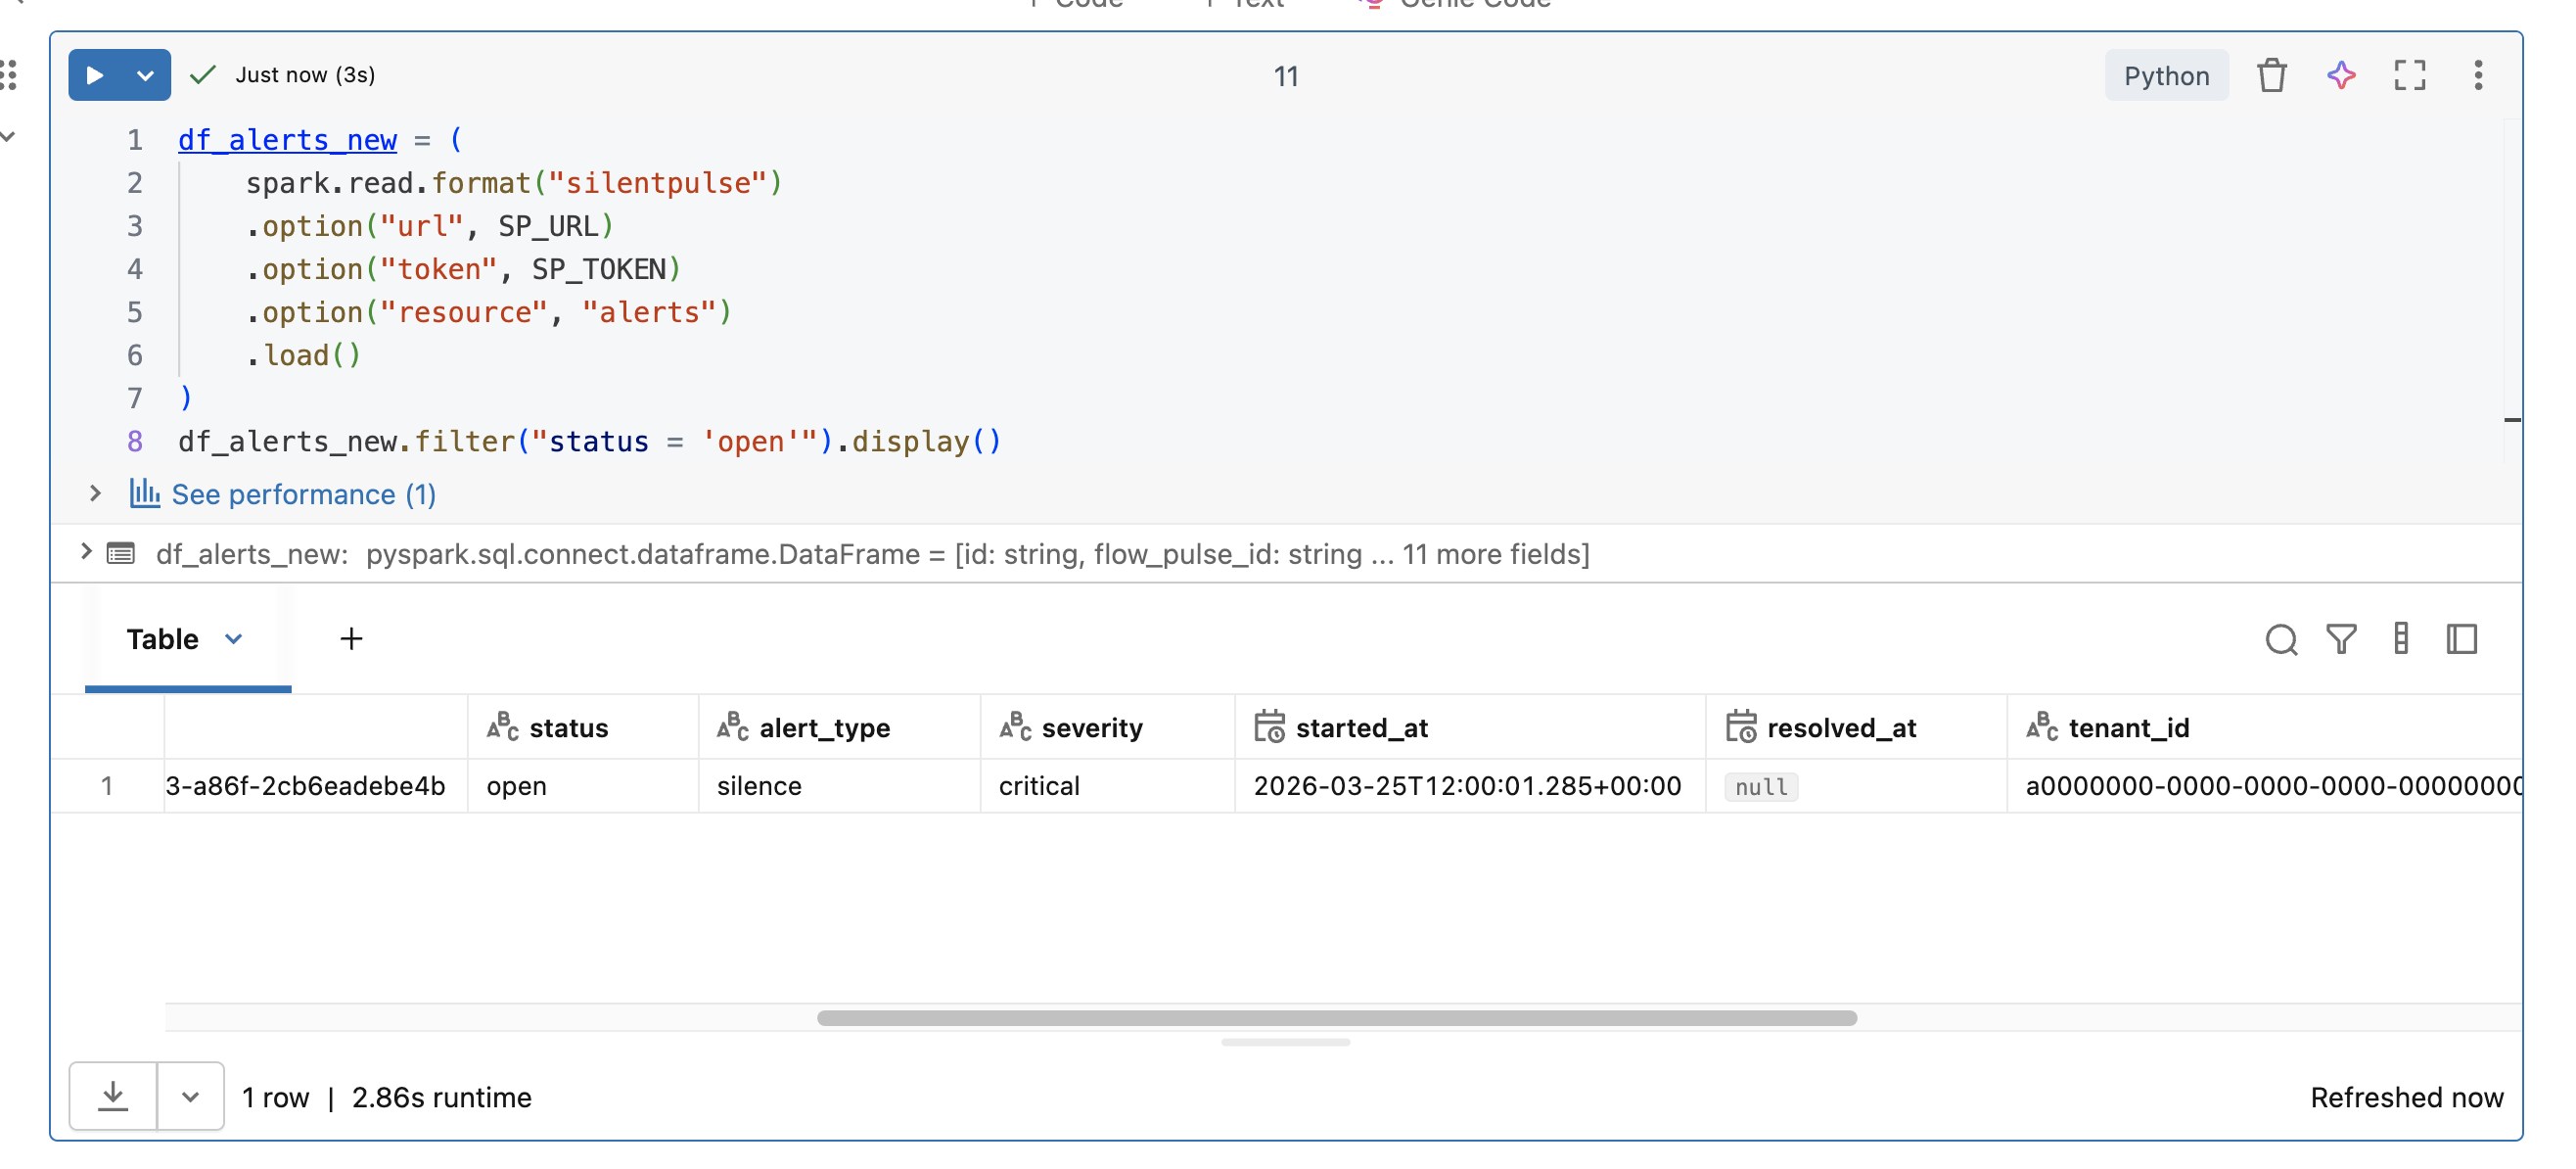Select the id cell ending 2cb6eadebe4b
Image resolution: width=2576 pixels, height=1169 pixels.
click(316, 786)
